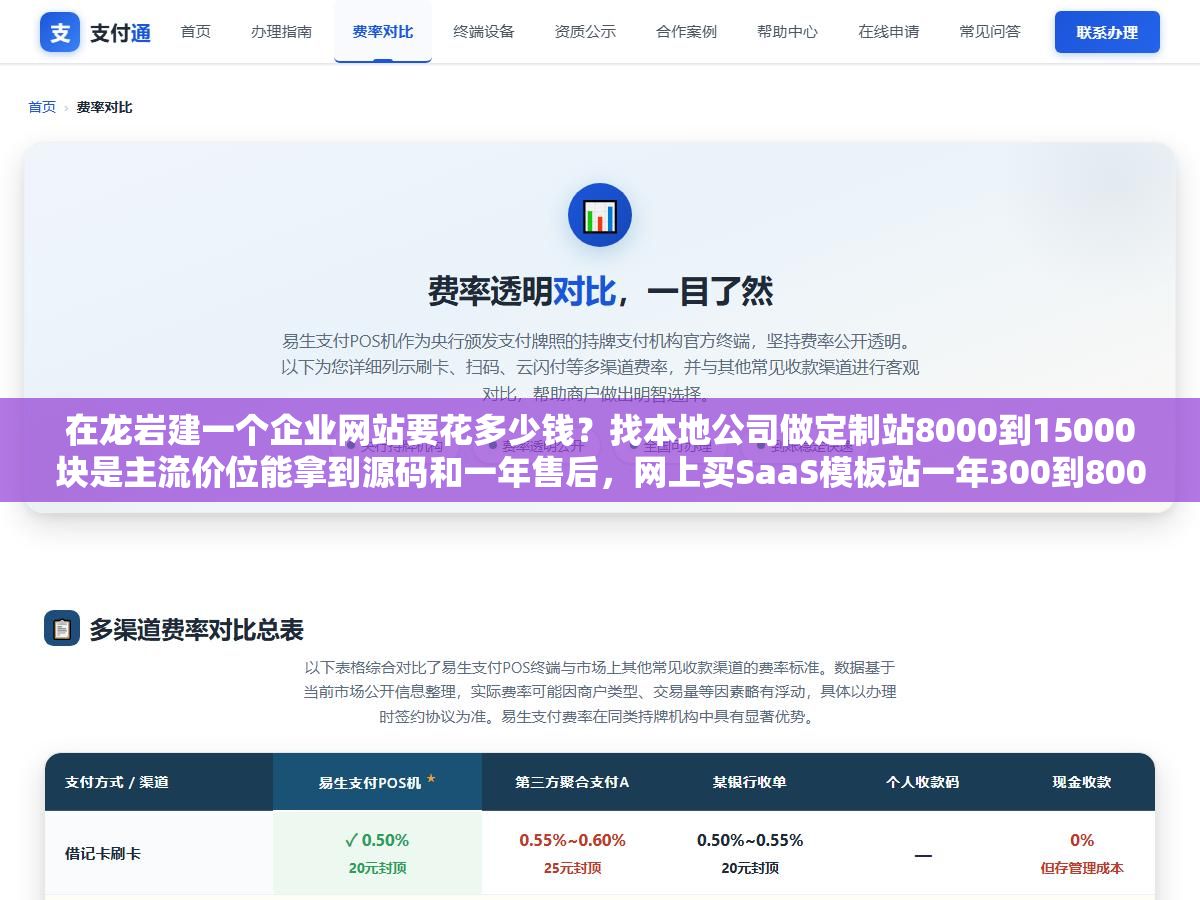
Task: Open 资质公示 in the navigation
Action: (585, 32)
